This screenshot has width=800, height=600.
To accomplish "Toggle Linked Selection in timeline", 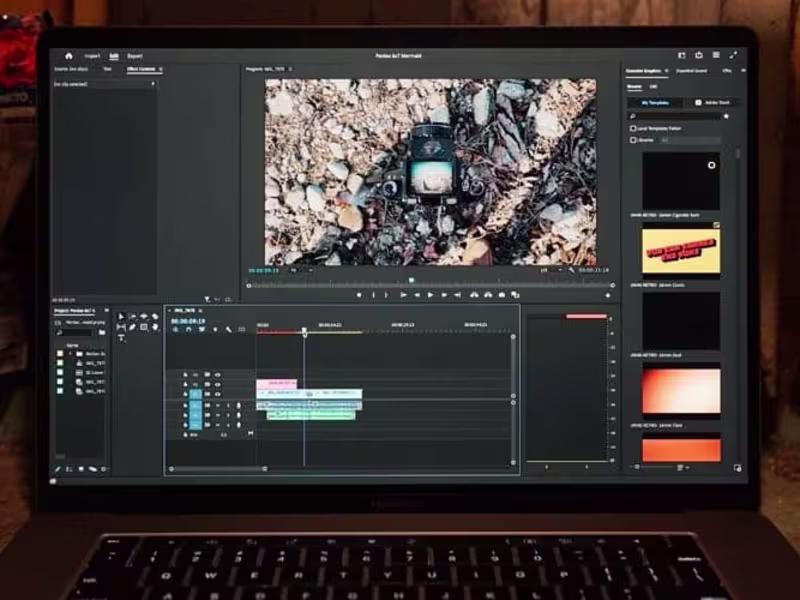I will point(202,330).
